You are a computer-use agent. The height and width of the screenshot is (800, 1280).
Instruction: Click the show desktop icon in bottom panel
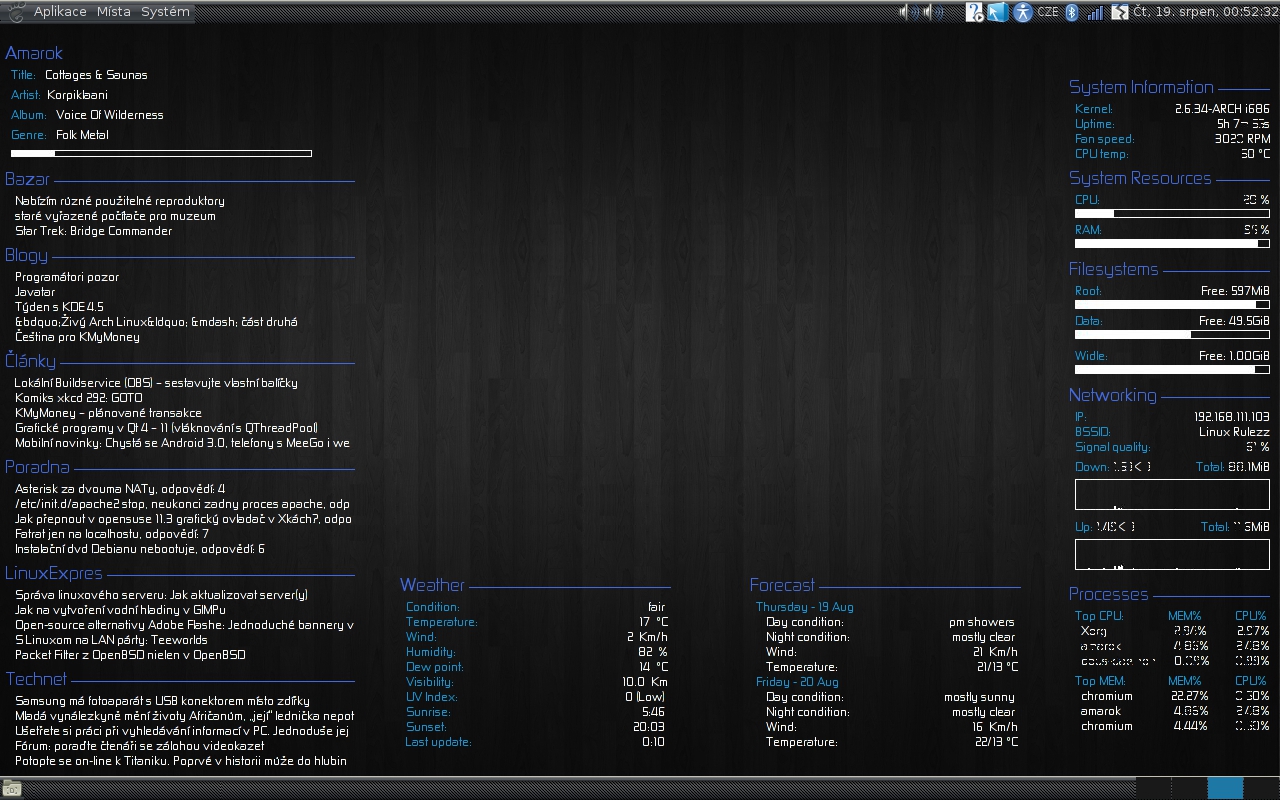(12, 789)
